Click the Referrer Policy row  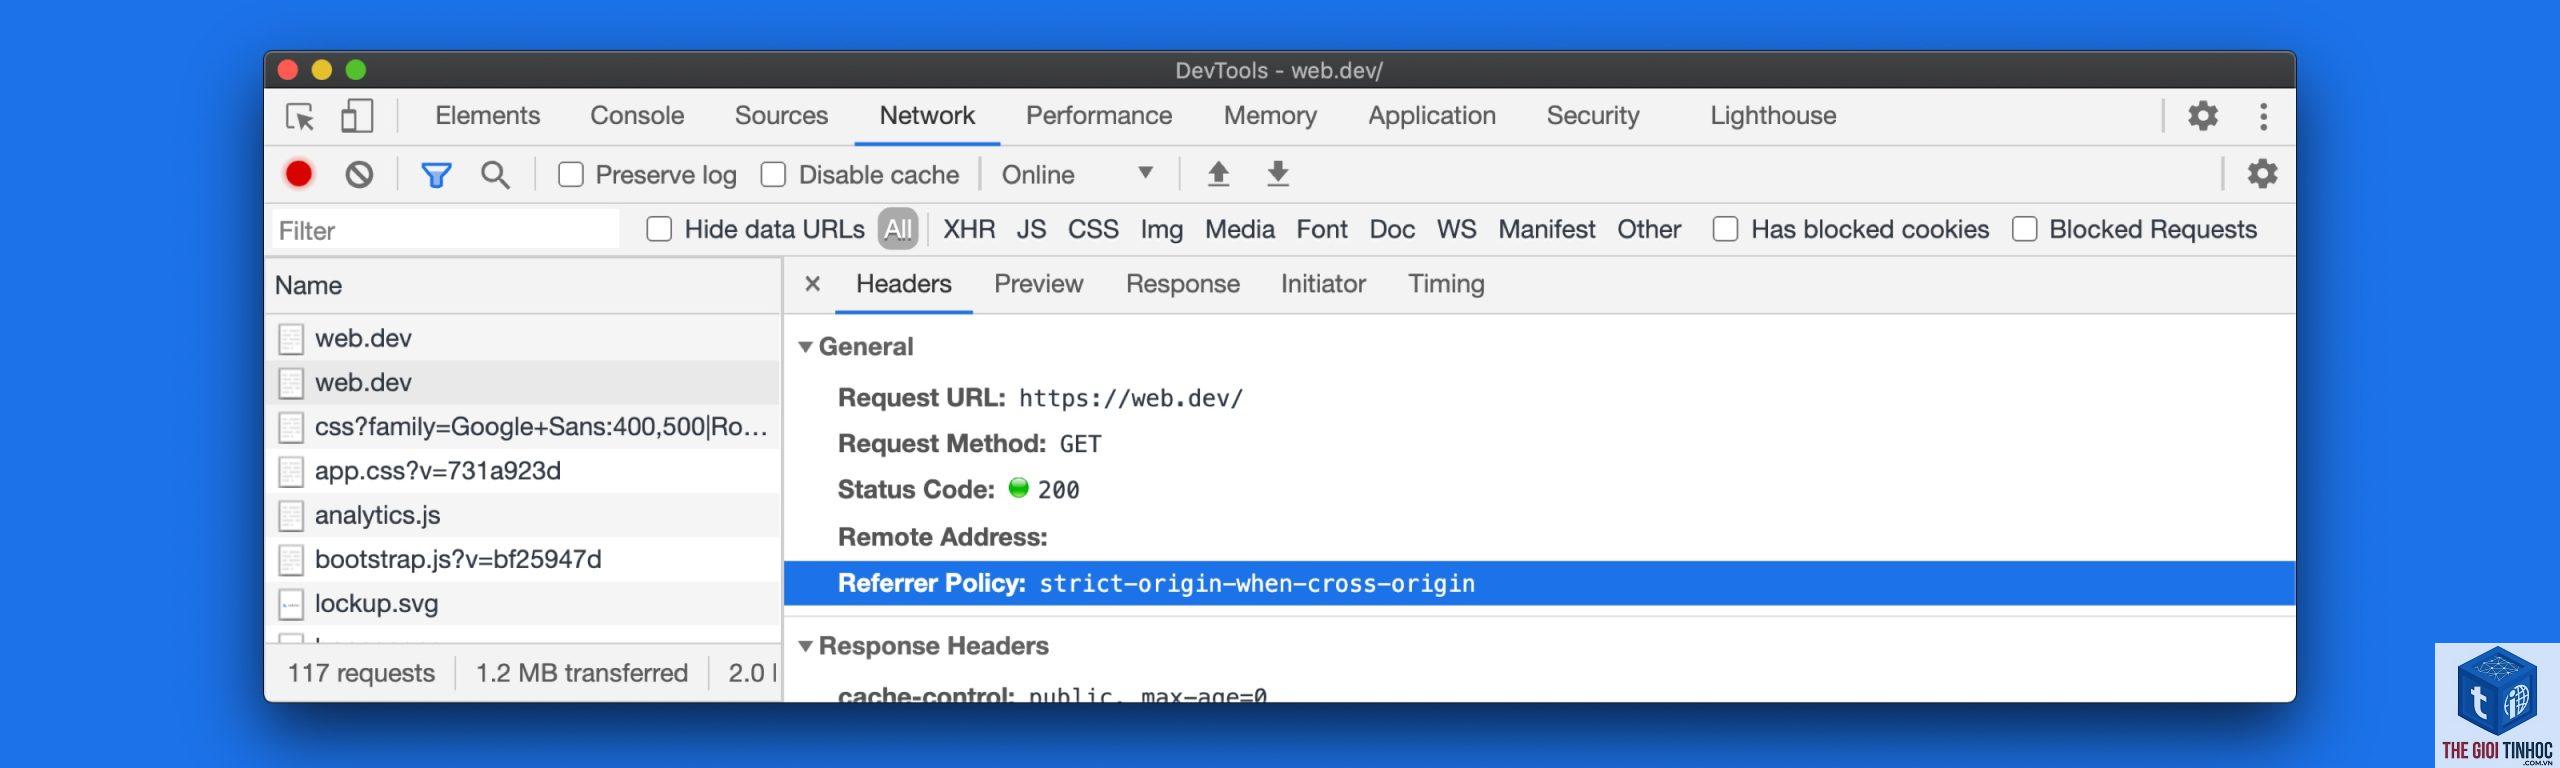coord(1539,583)
